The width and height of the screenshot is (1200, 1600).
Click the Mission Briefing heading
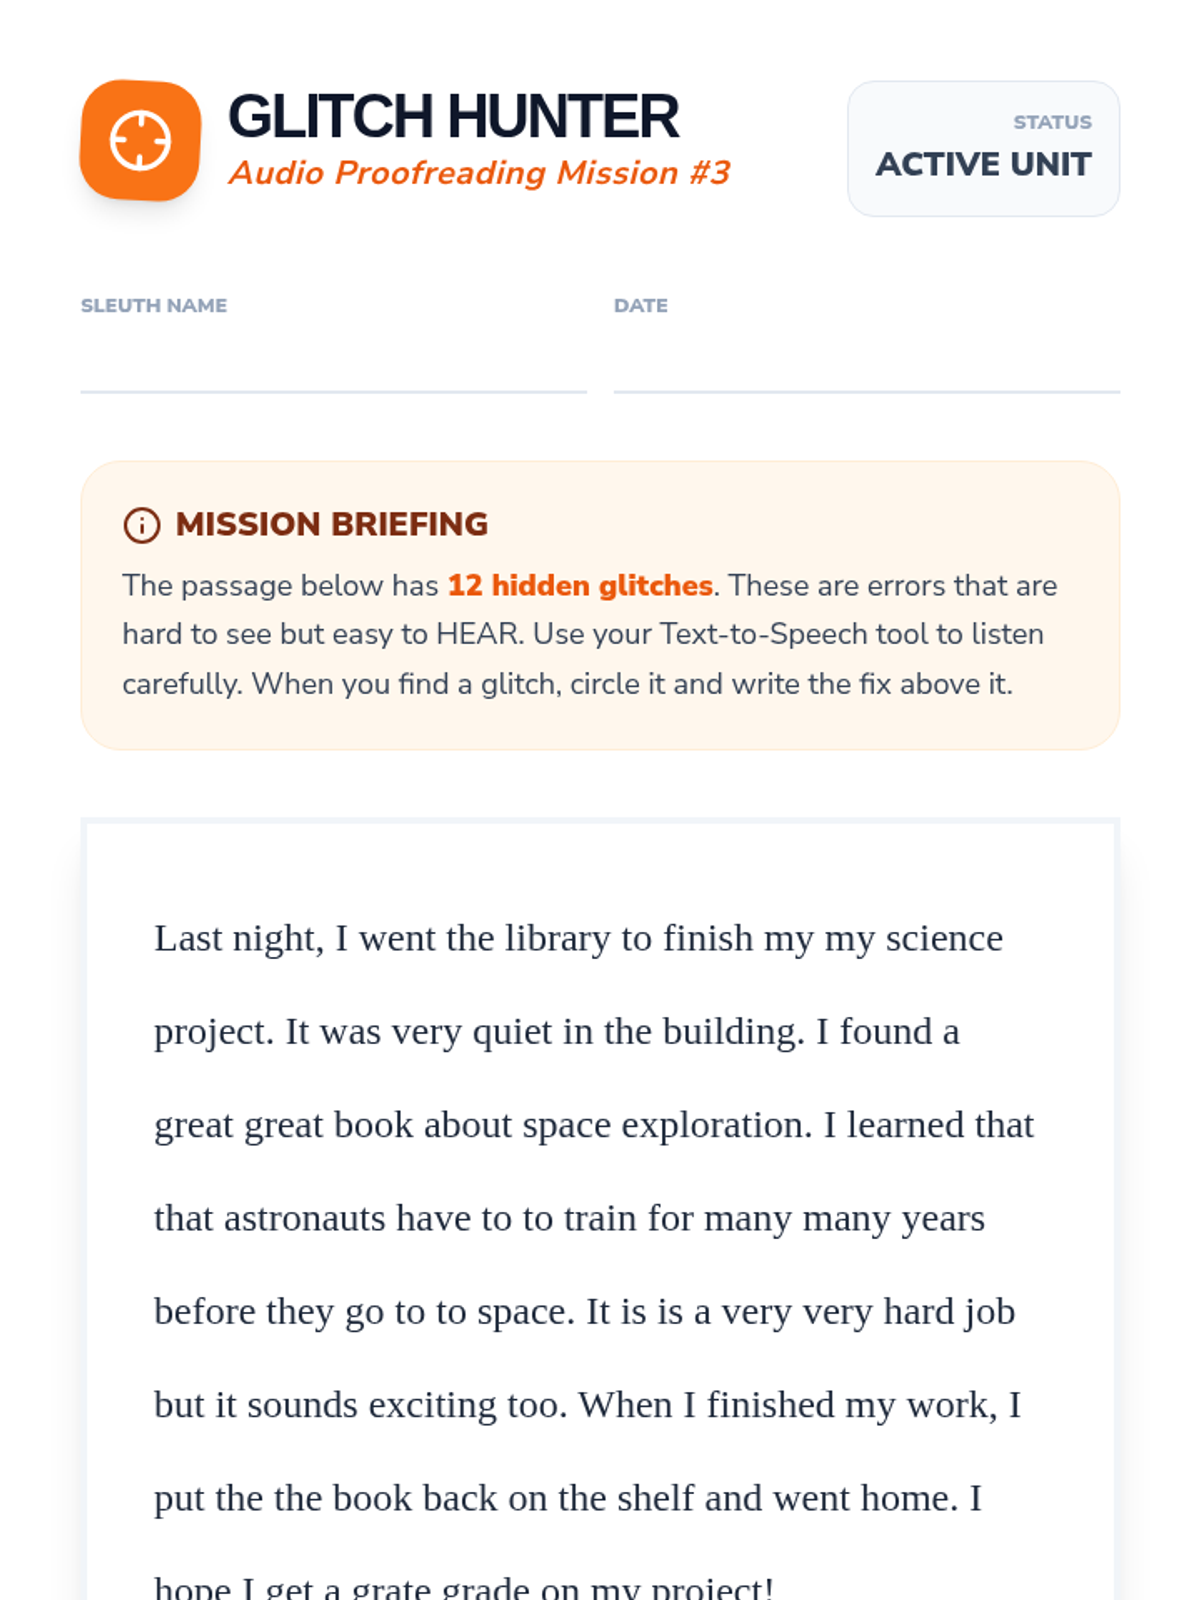[331, 524]
